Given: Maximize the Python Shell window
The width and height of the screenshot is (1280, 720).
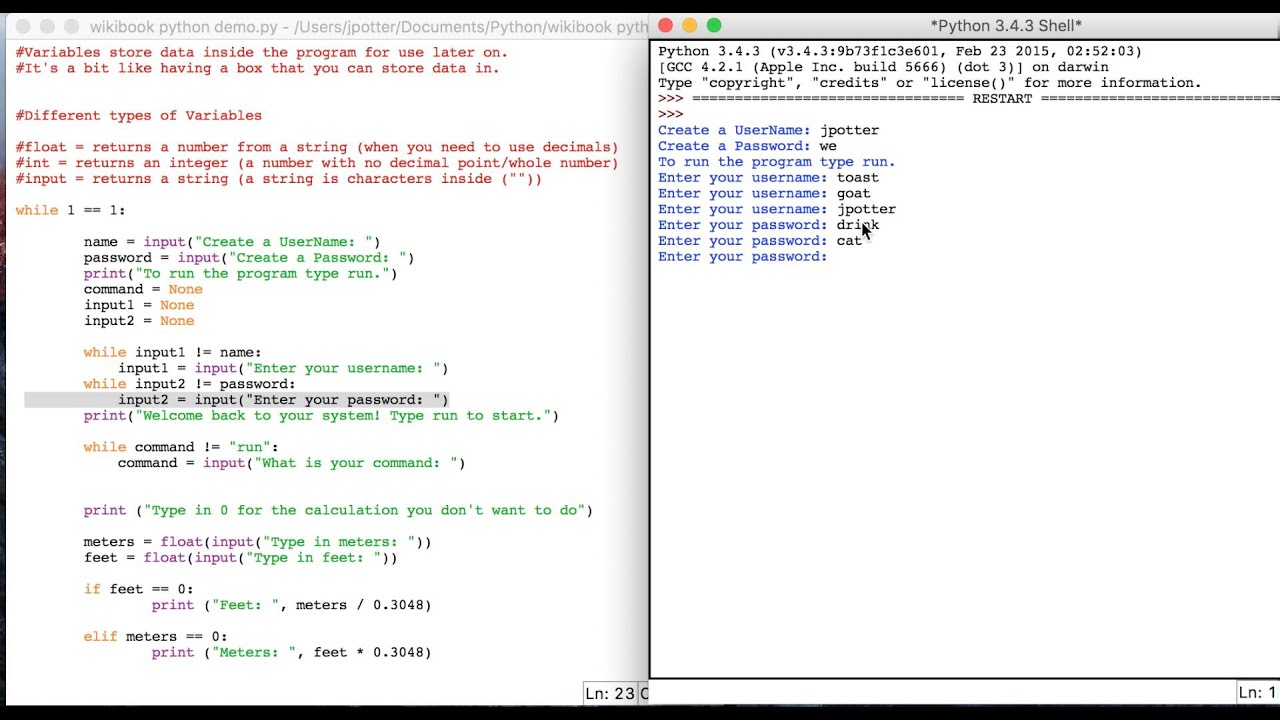Looking at the screenshot, I should (x=714, y=26).
